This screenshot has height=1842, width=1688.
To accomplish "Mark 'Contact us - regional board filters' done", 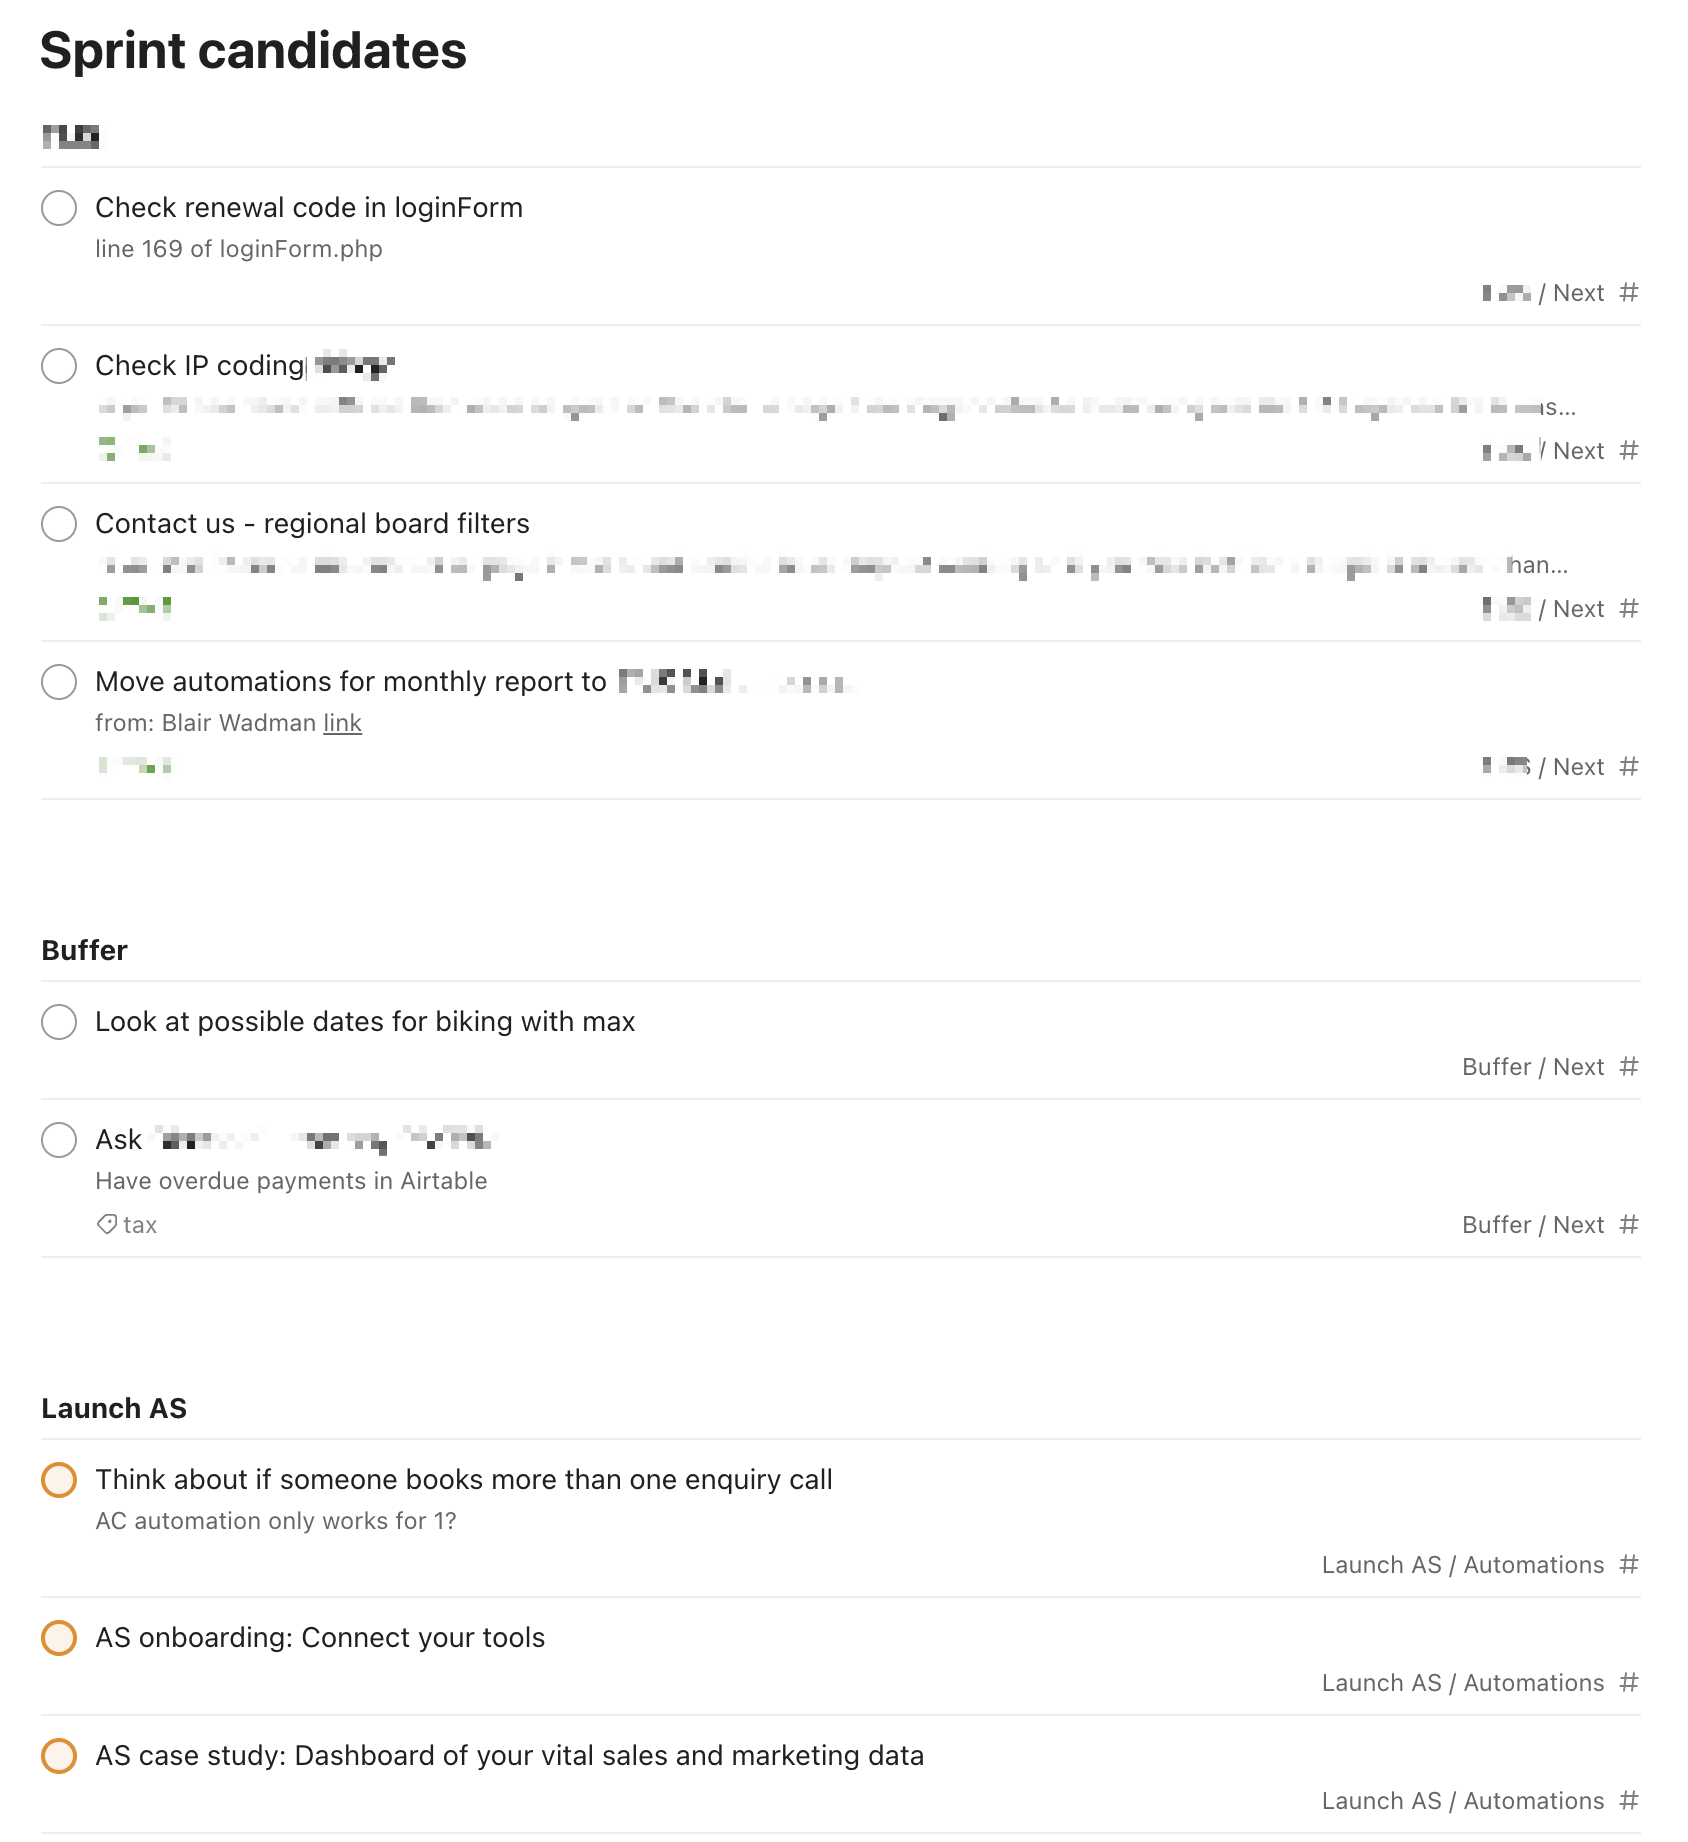I will coord(59,524).
